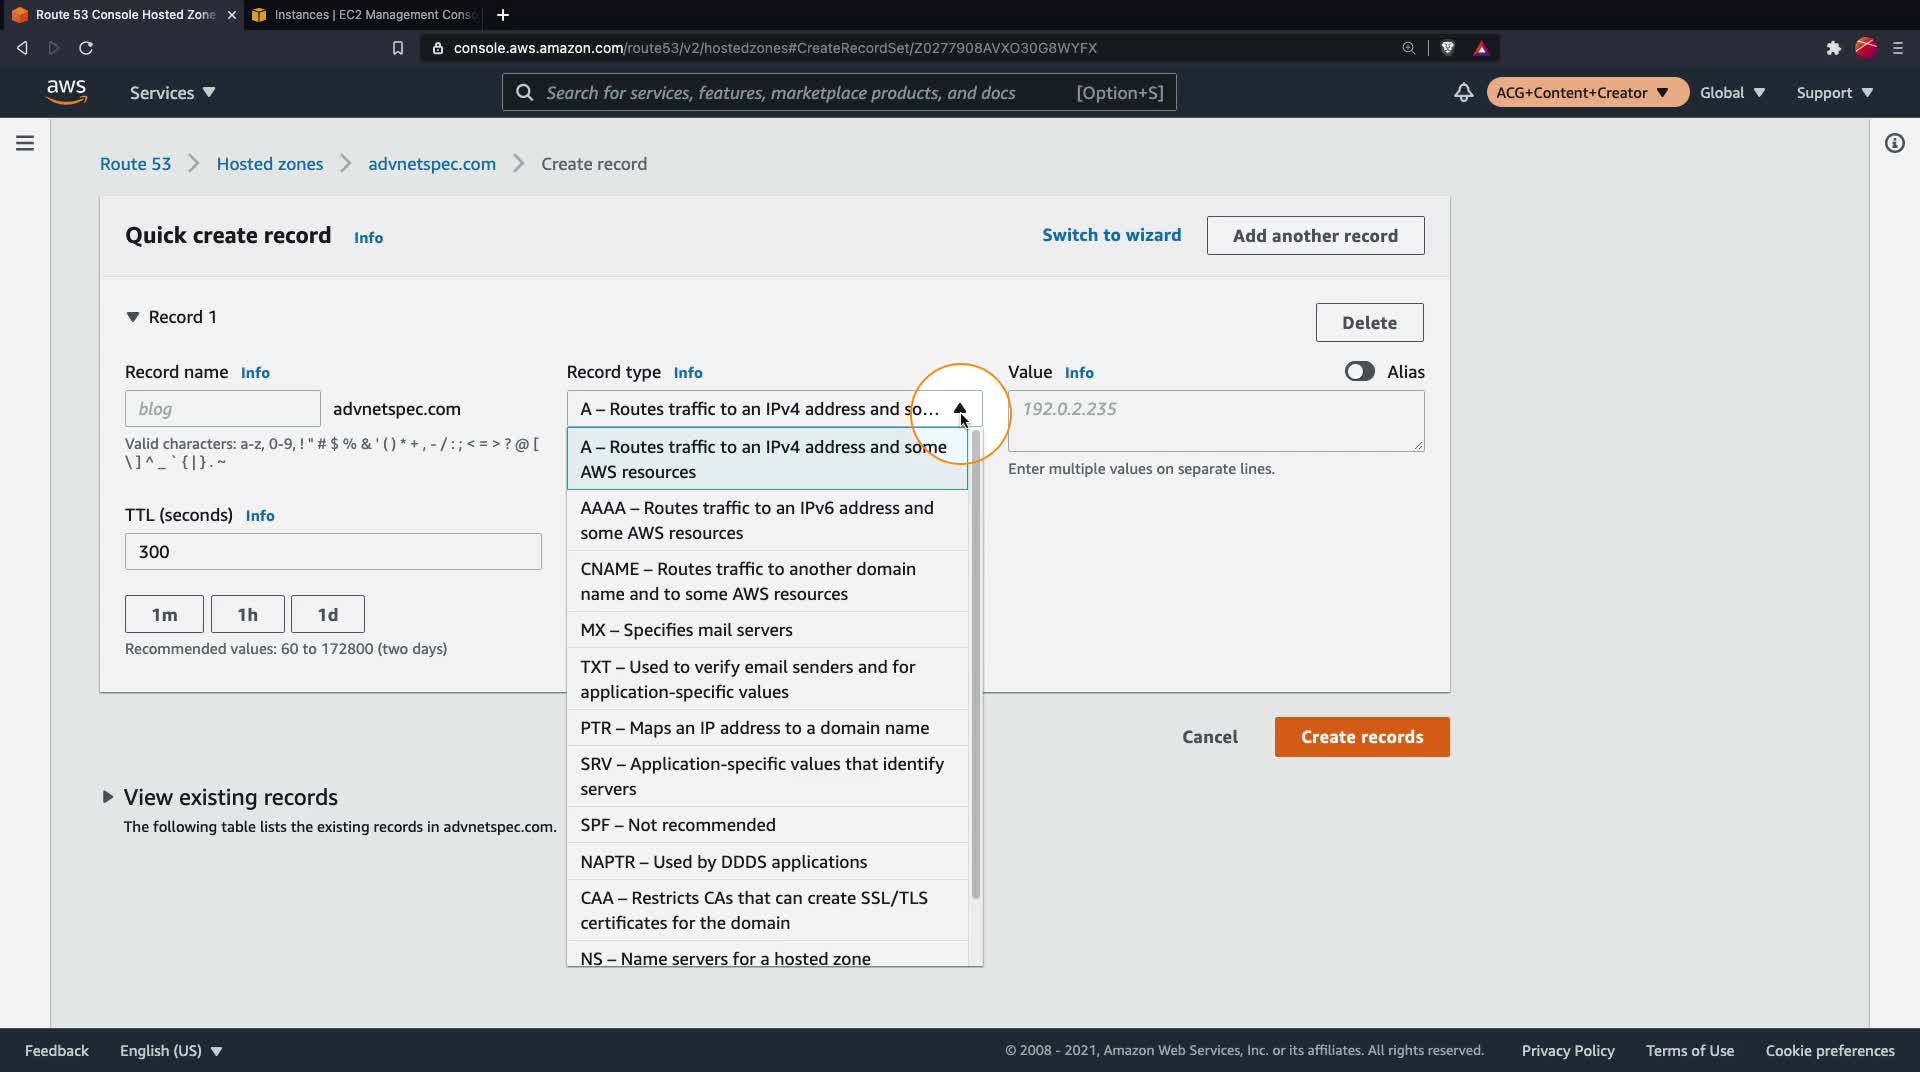Click the AWS logo home icon
1920x1072 pixels.
66,92
